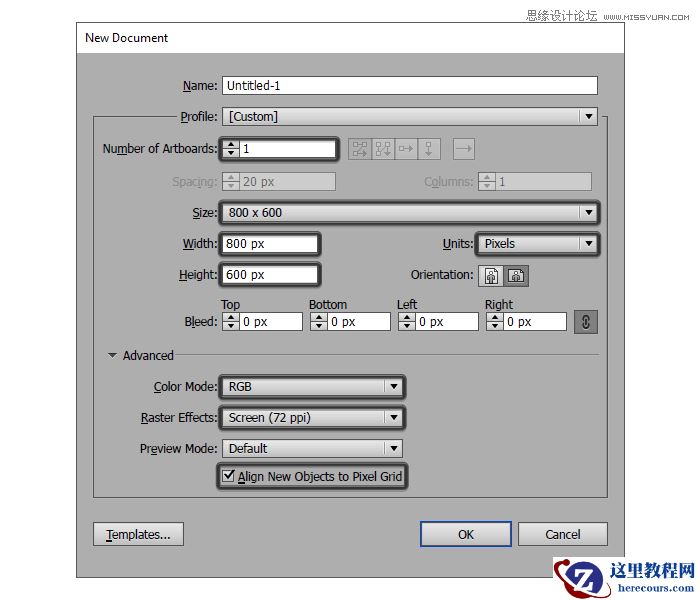Image resolution: width=700 pixels, height=600 pixels.
Task: Decrease Left bleed with down arrow
Action: point(407,326)
